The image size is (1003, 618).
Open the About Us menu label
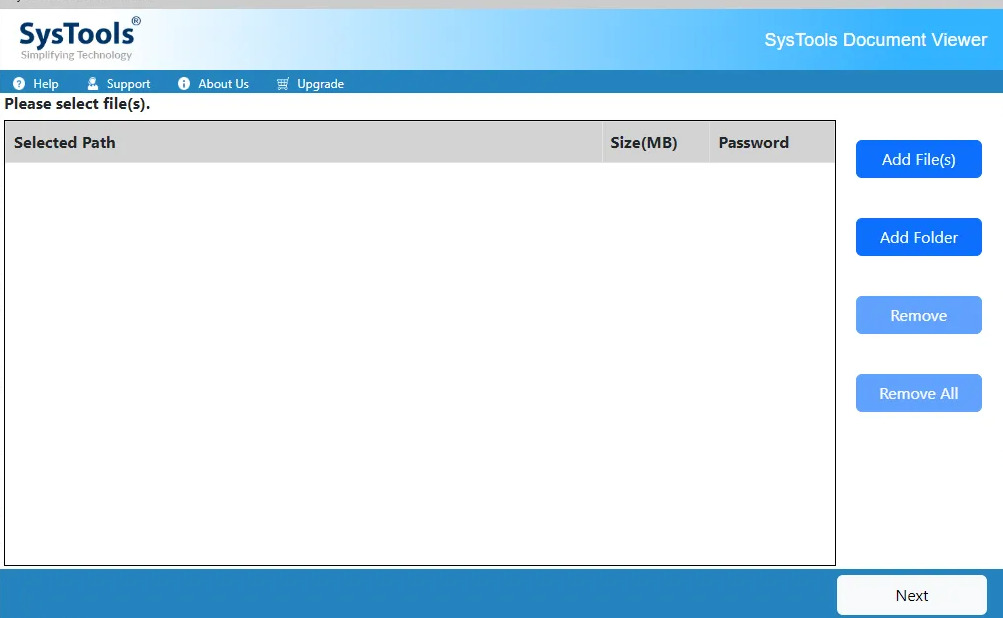point(223,84)
